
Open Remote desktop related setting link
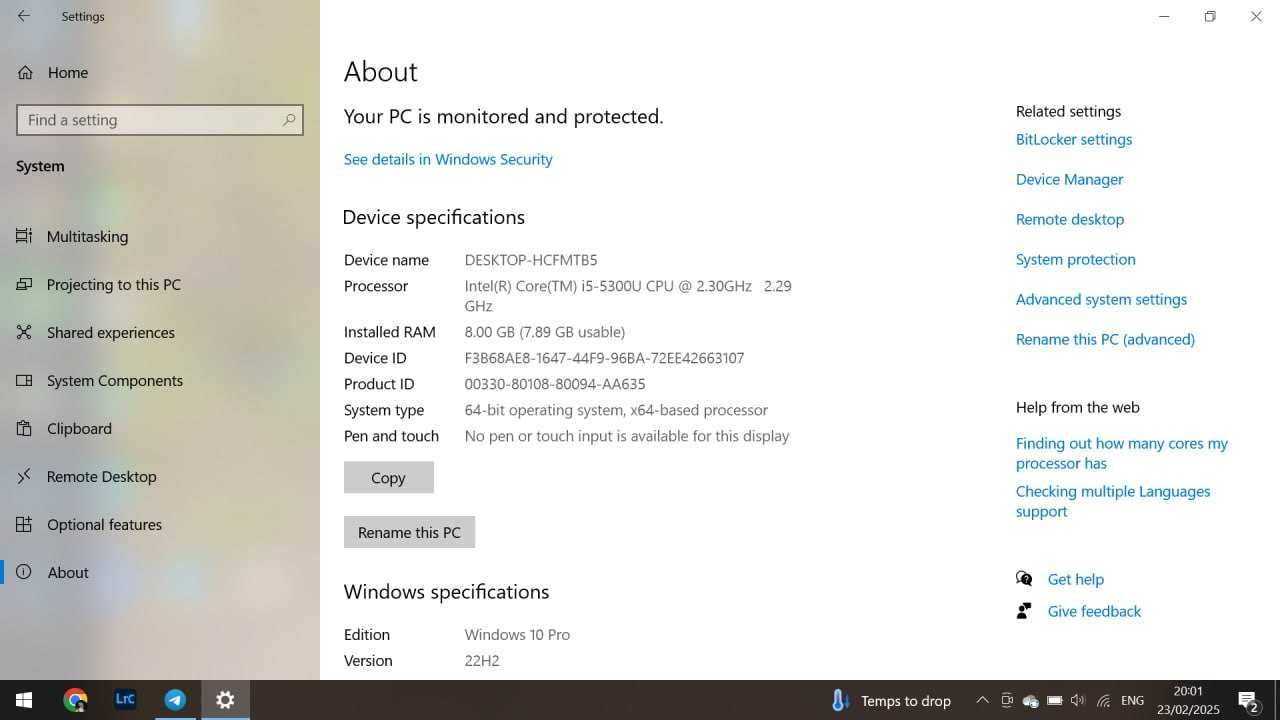(x=1070, y=219)
